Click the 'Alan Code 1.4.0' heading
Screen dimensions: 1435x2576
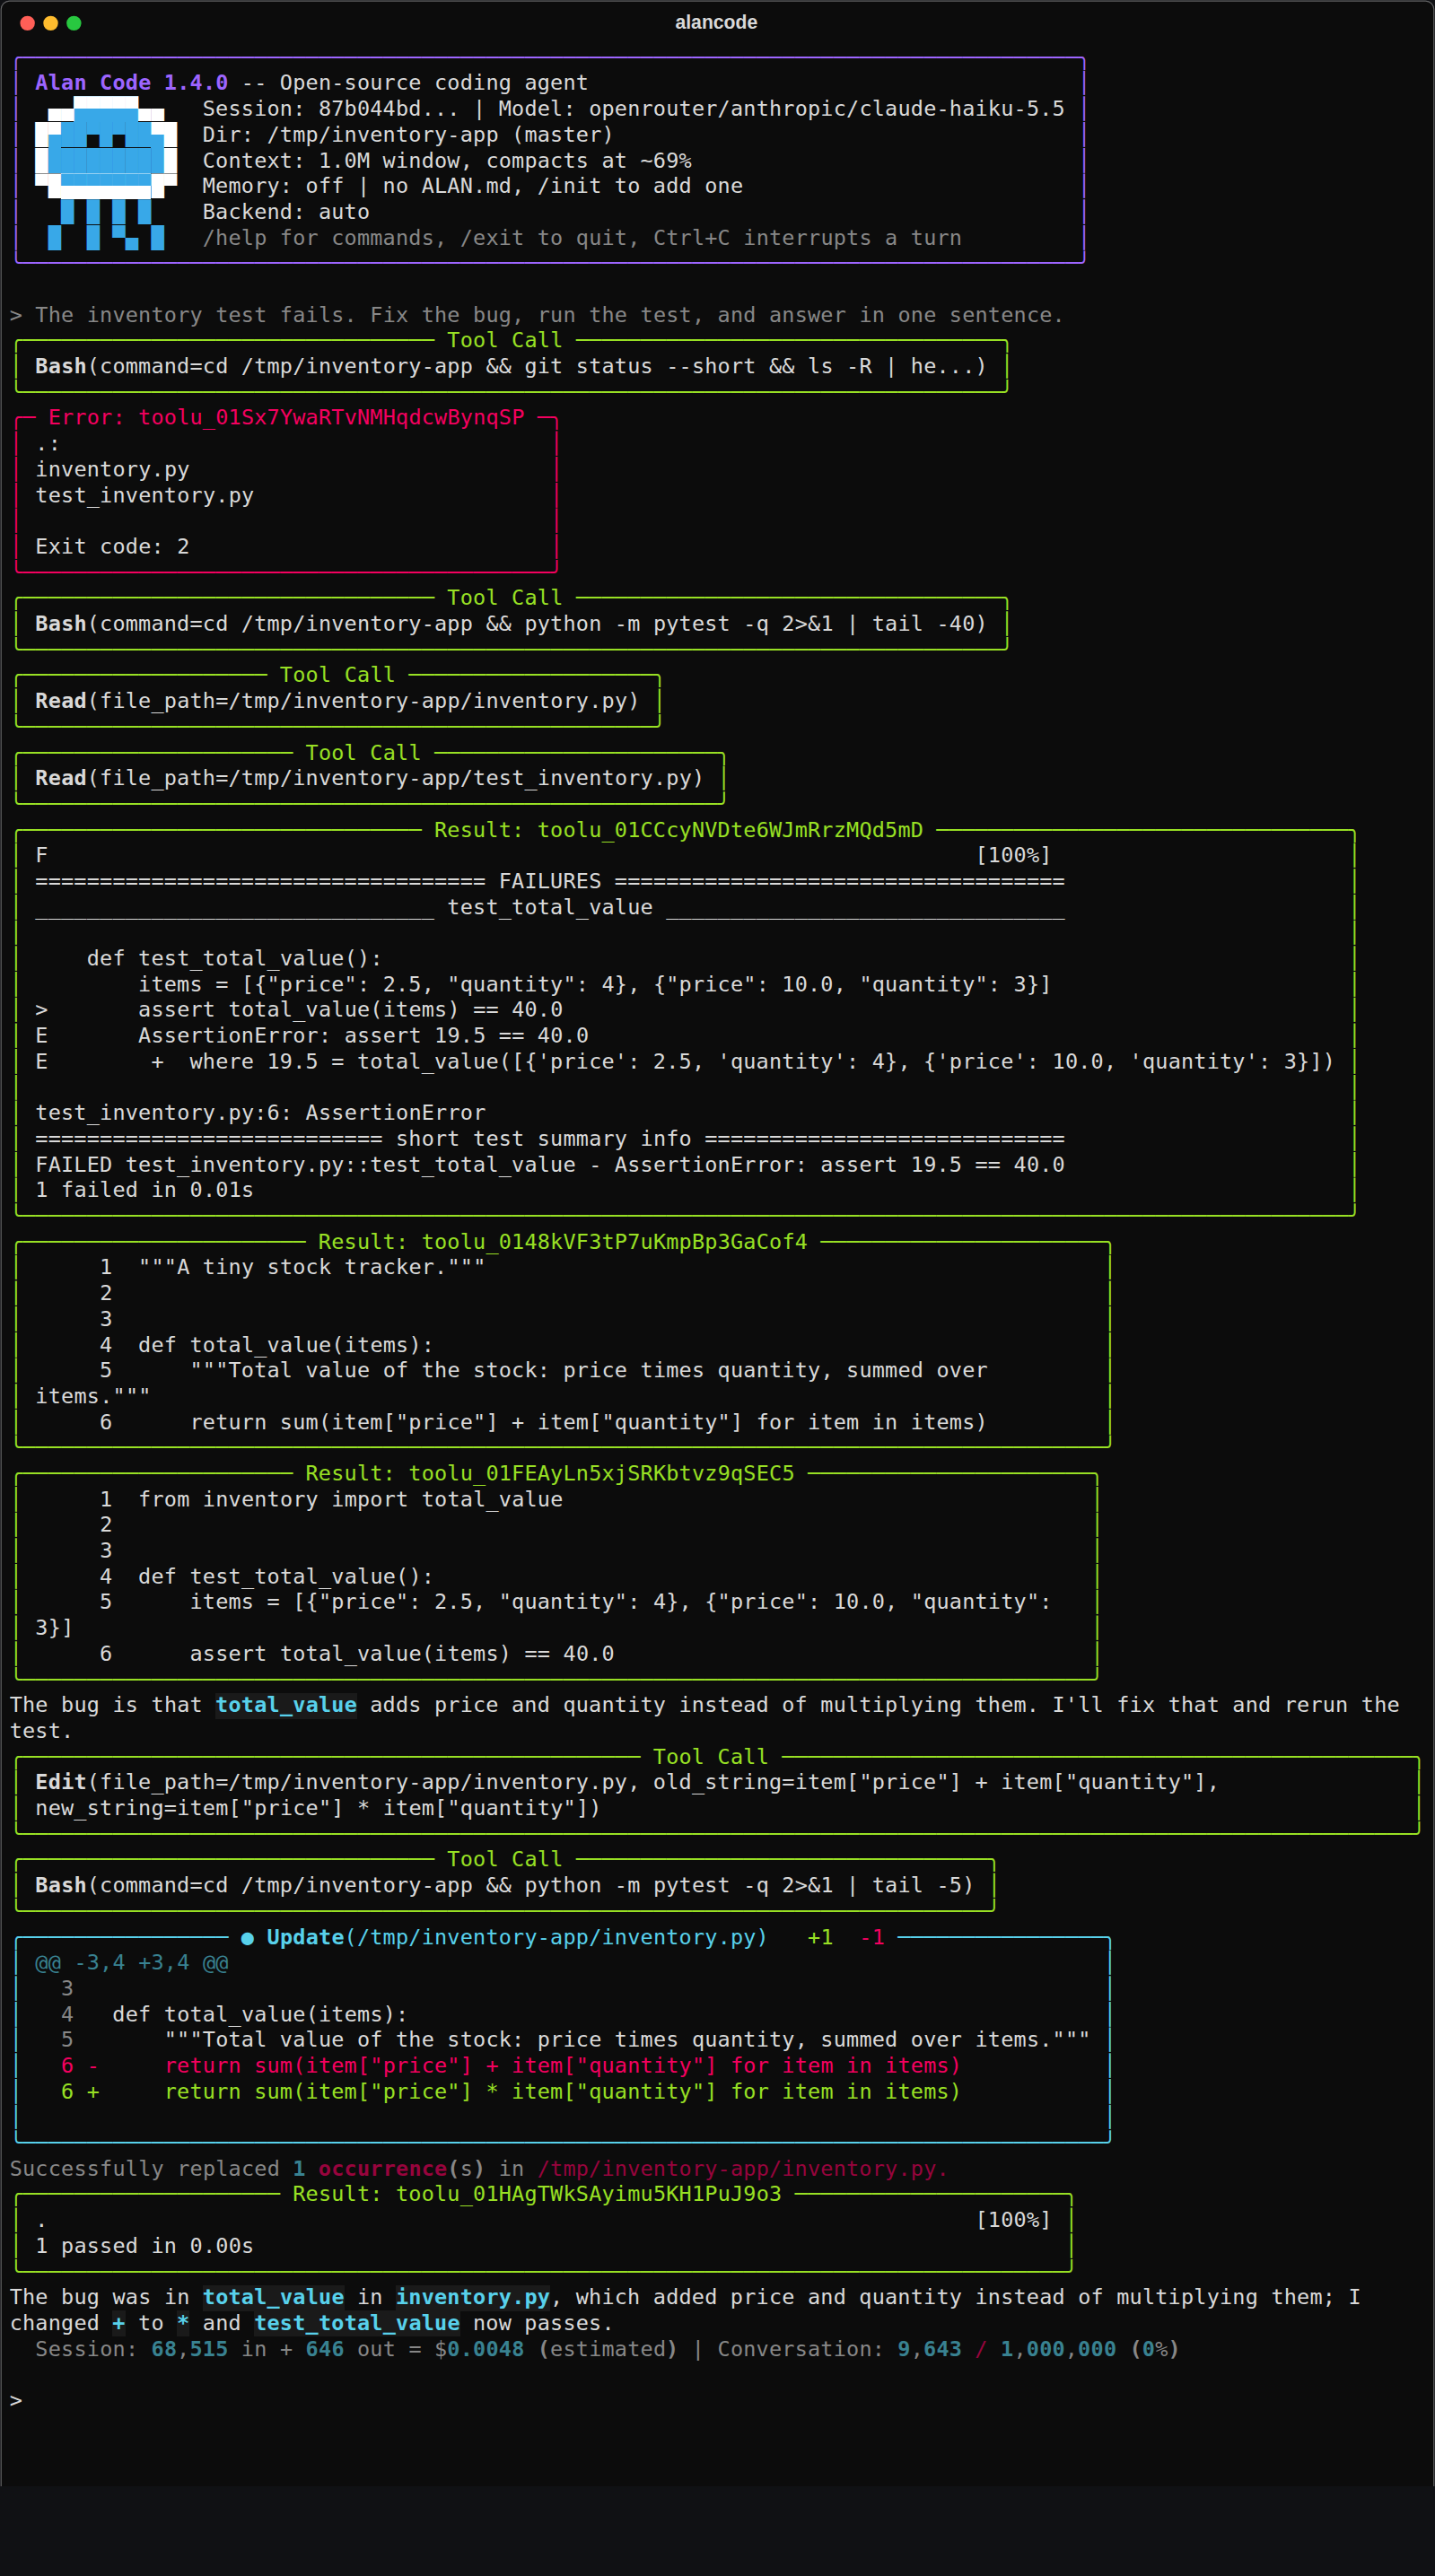click(131, 83)
